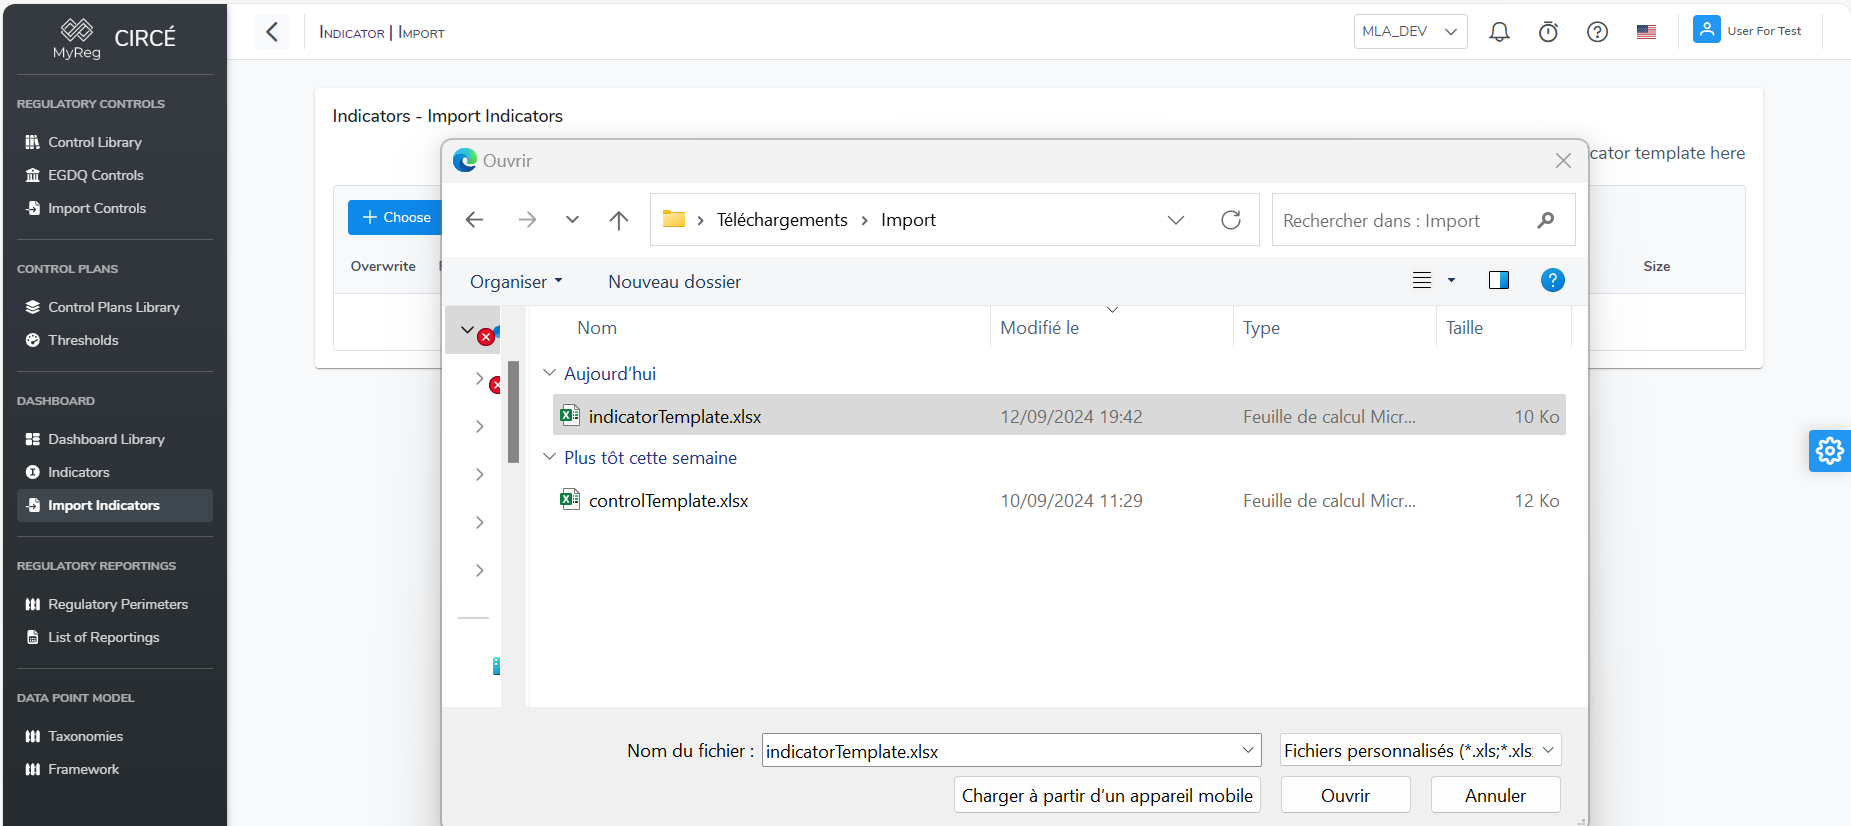
Task: Search in the Import folder field
Action: coord(1423,220)
